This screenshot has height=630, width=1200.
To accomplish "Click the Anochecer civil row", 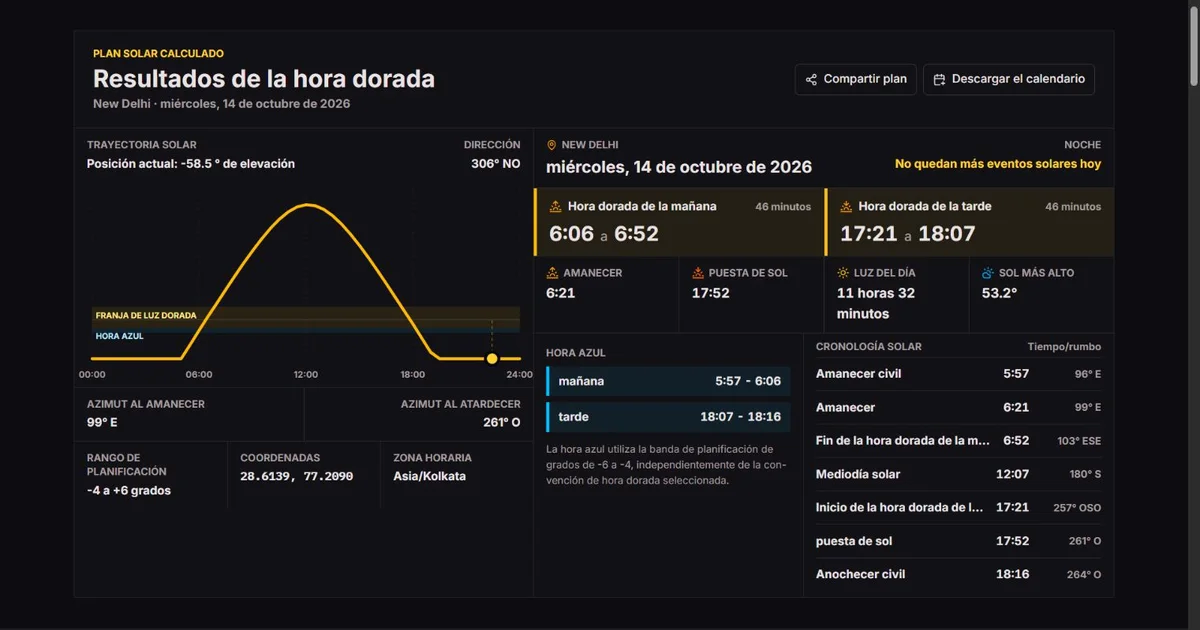I will click(958, 574).
